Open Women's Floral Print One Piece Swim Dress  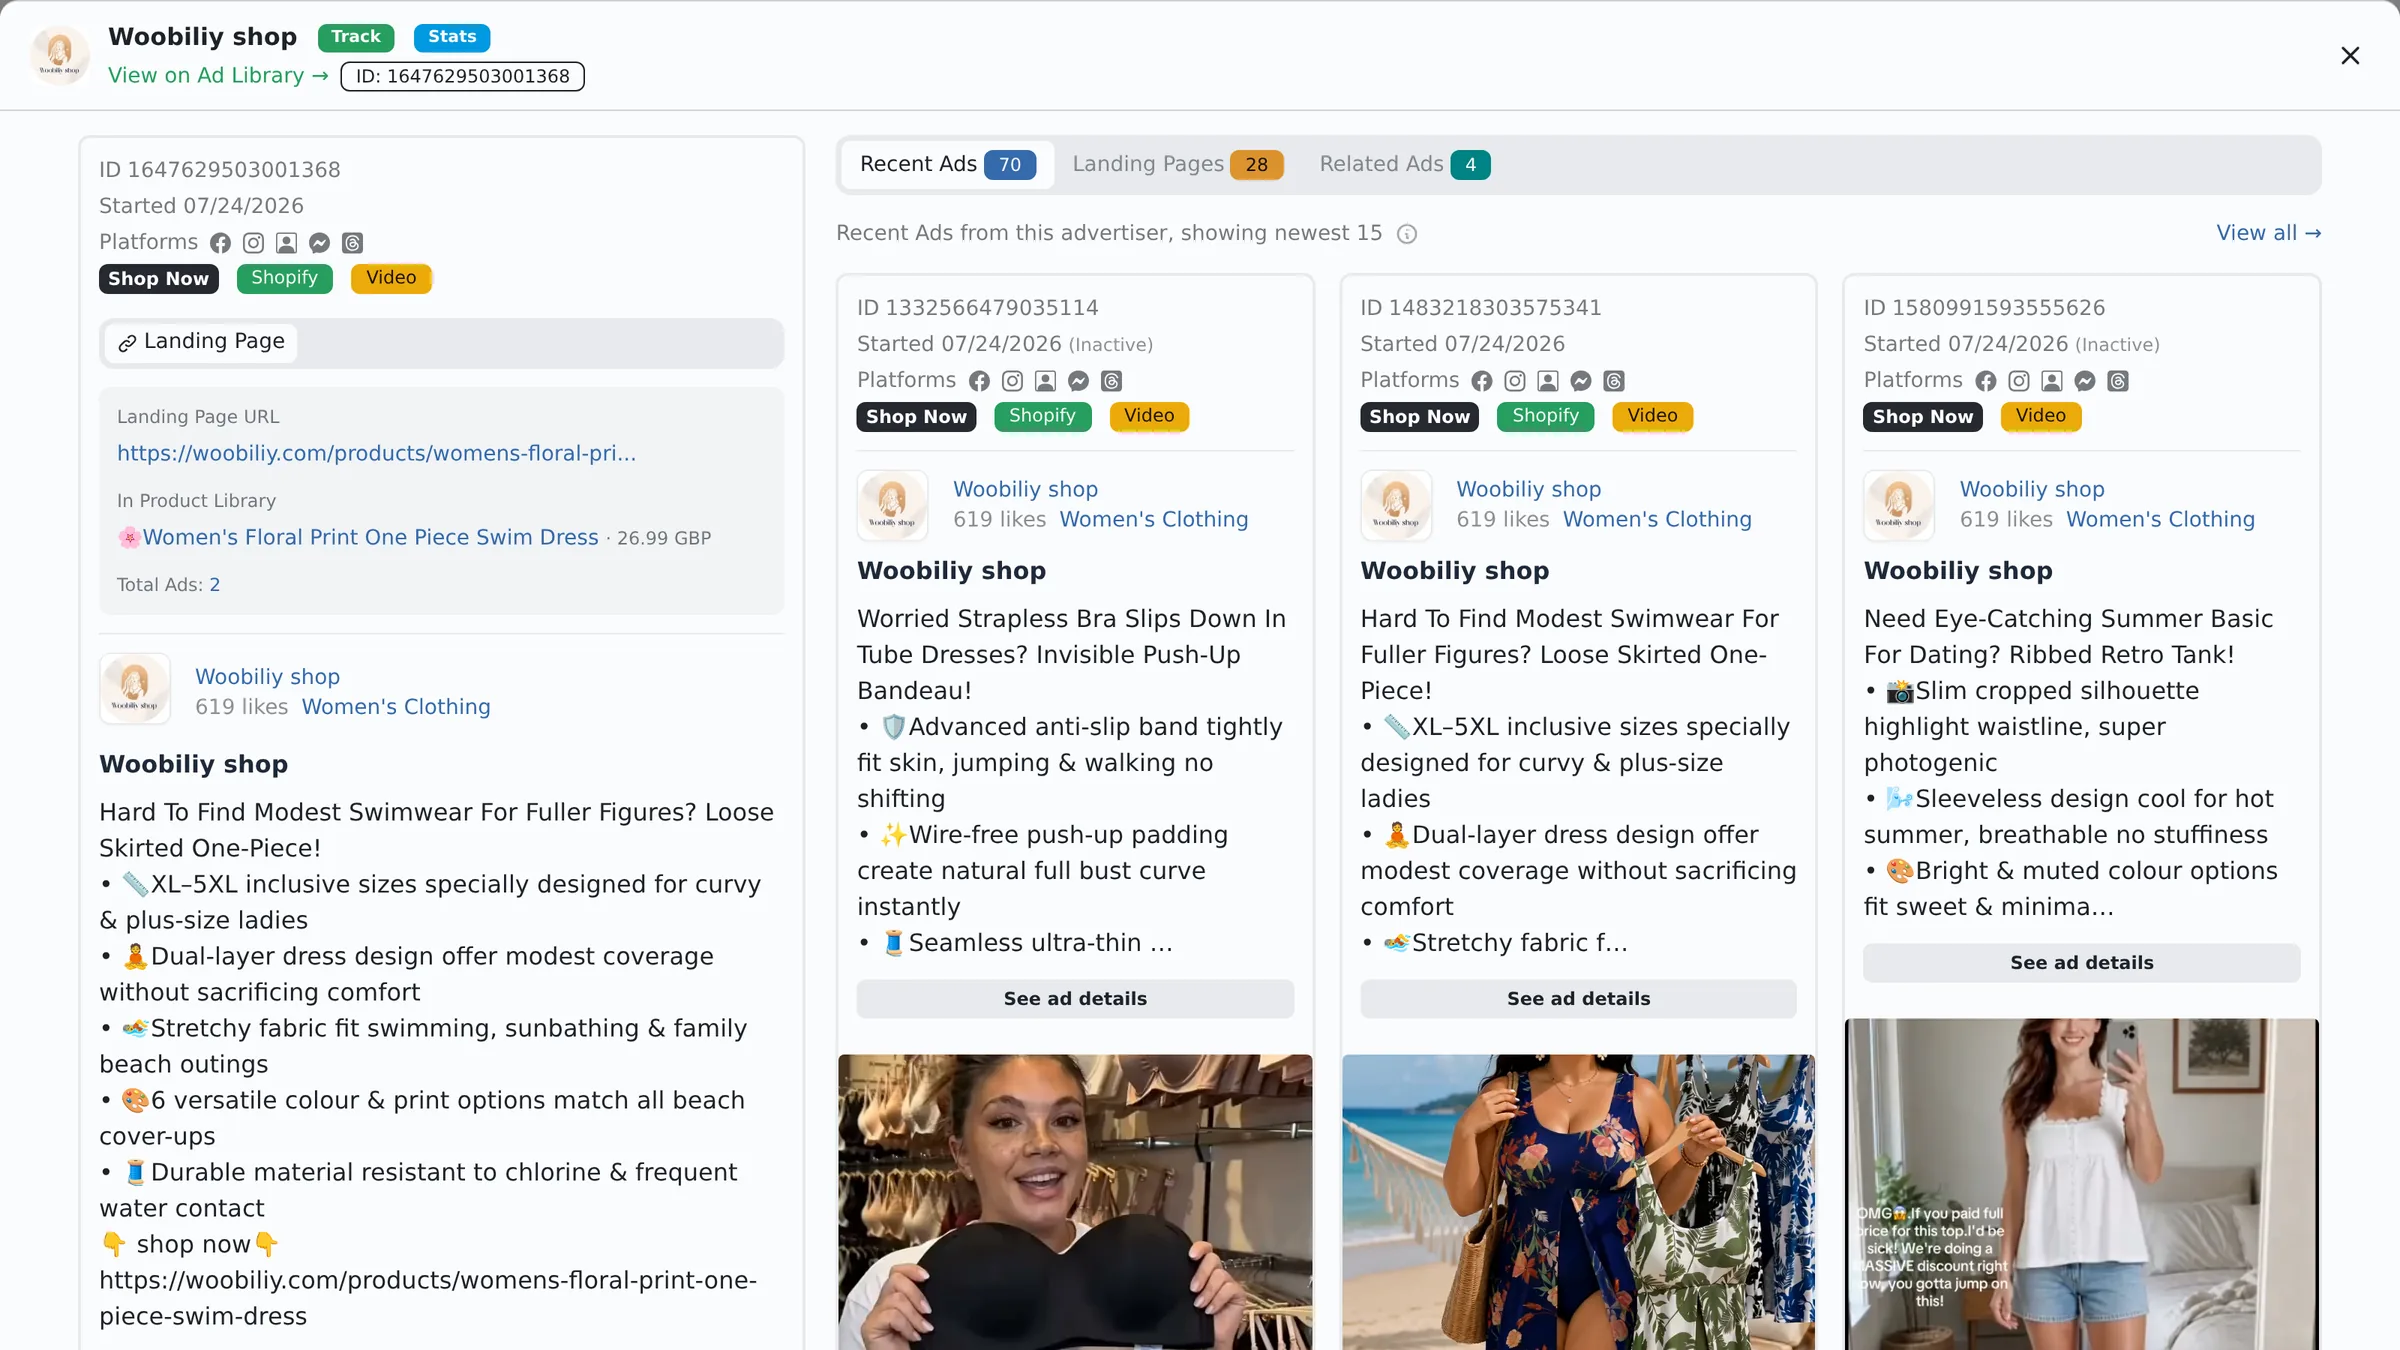click(370, 538)
